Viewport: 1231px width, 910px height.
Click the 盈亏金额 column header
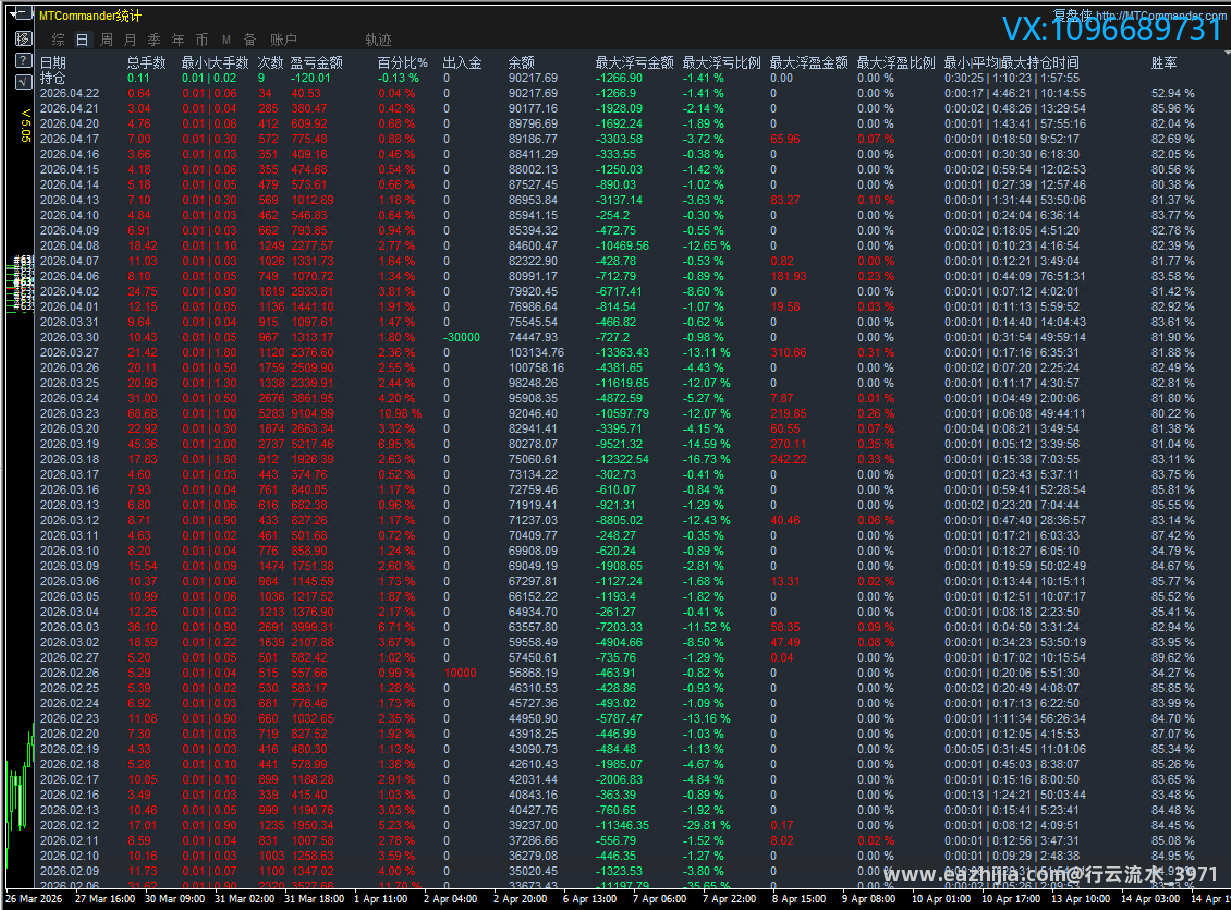coord(317,62)
